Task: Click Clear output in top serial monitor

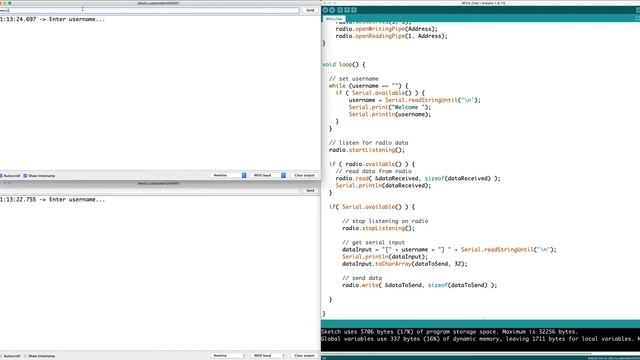Action: coord(304,176)
